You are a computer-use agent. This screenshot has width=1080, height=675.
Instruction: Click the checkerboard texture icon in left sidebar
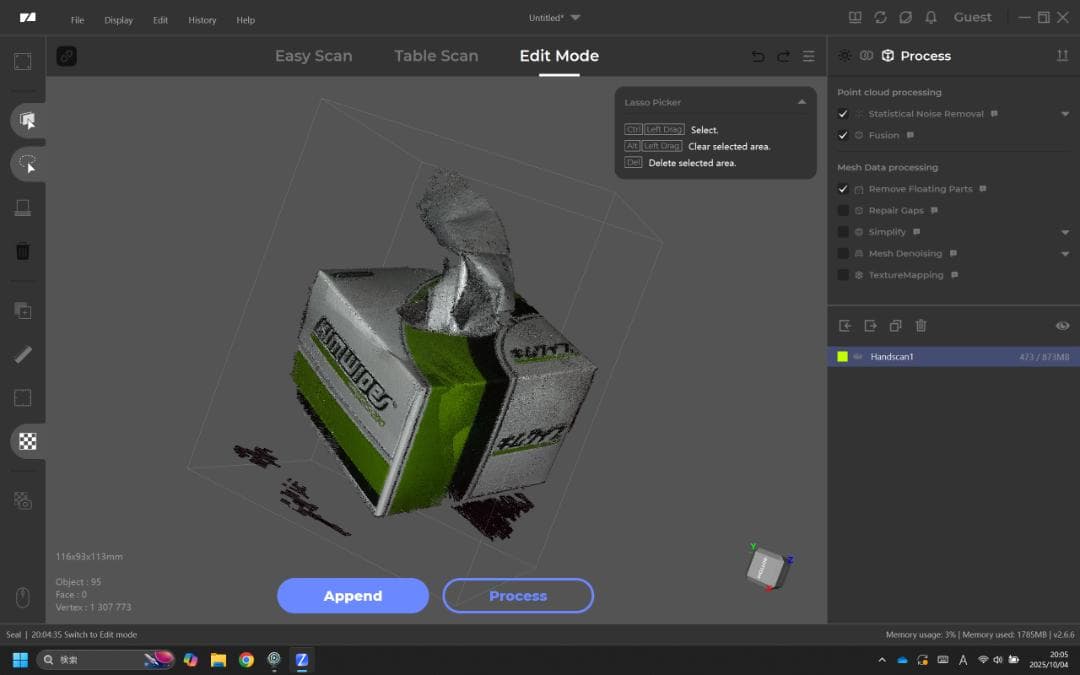(27, 441)
